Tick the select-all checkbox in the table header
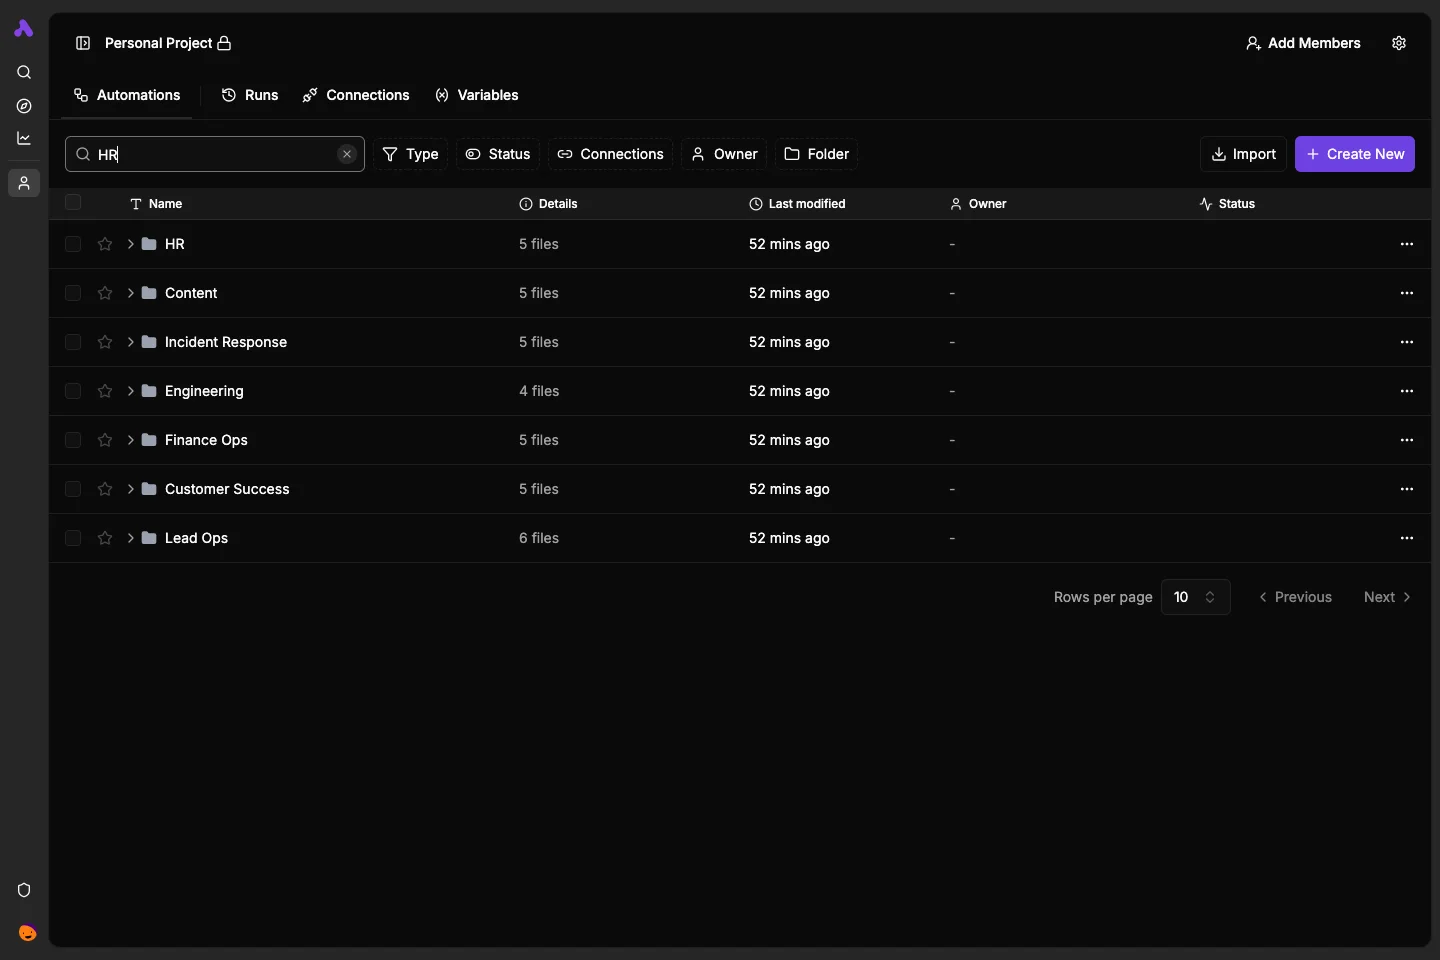Viewport: 1440px width, 960px height. point(73,203)
